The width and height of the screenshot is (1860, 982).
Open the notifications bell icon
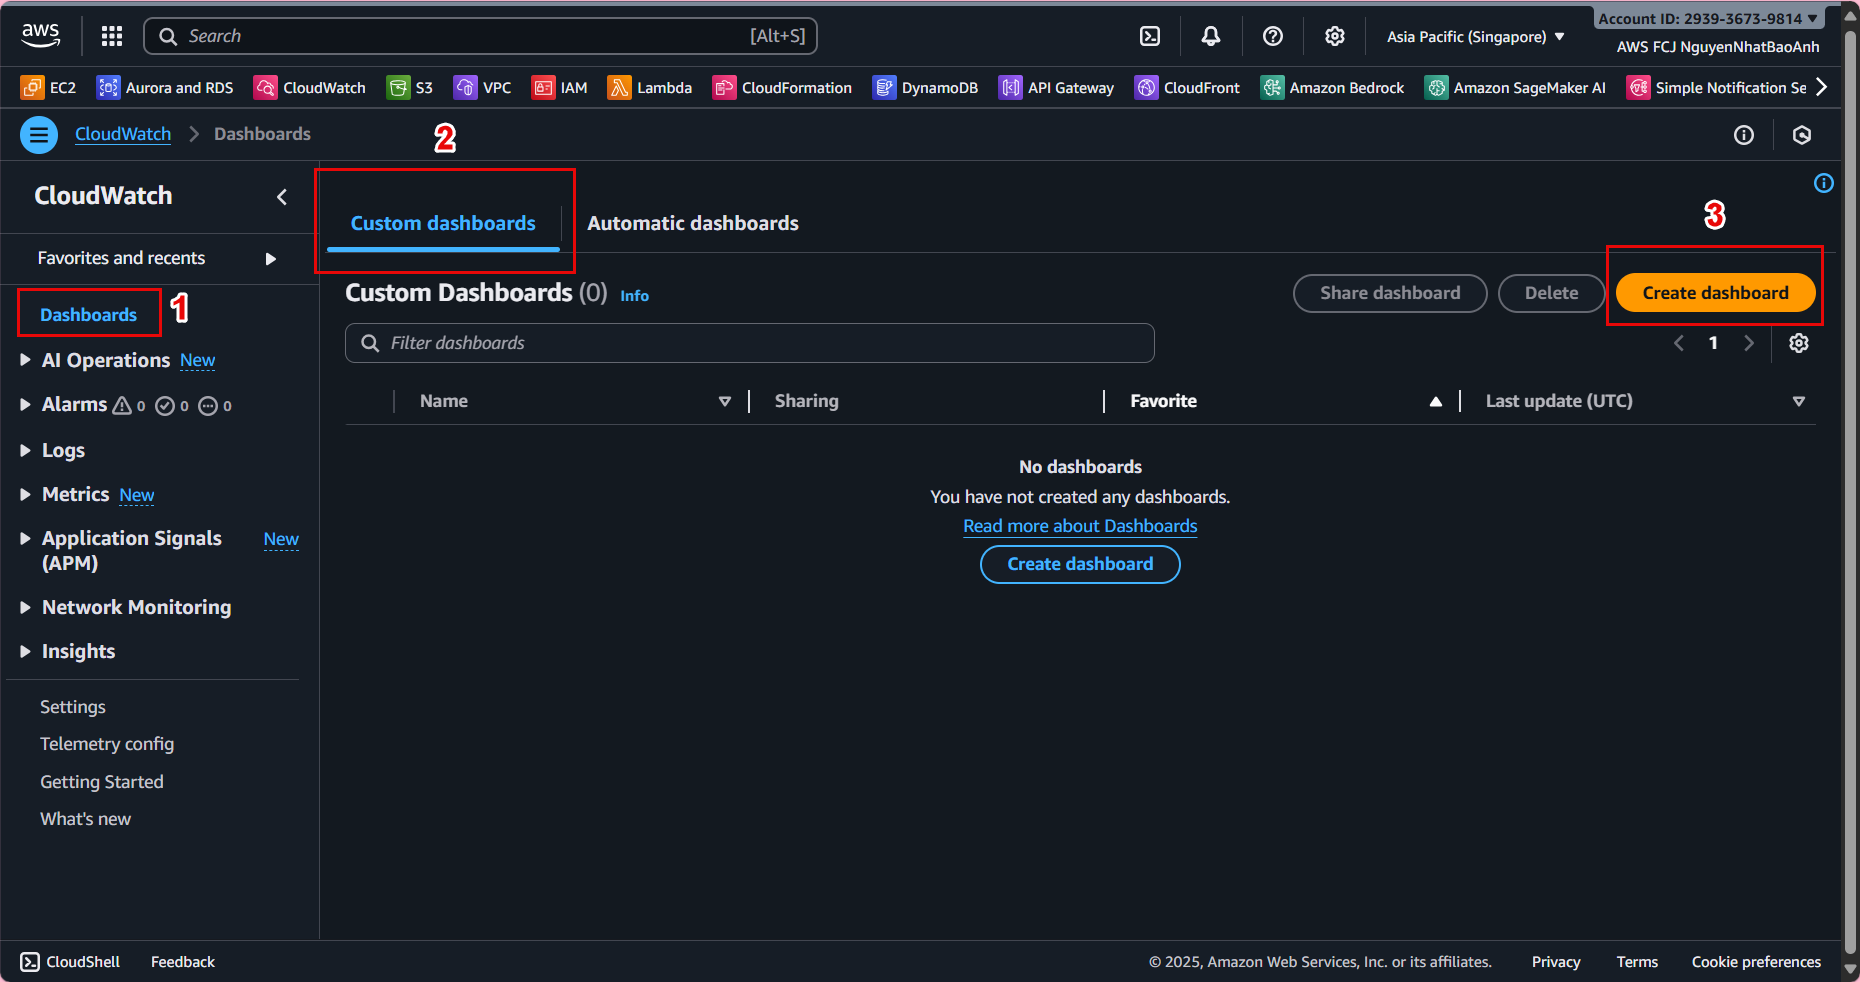pyautogui.click(x=1211, y=36)
